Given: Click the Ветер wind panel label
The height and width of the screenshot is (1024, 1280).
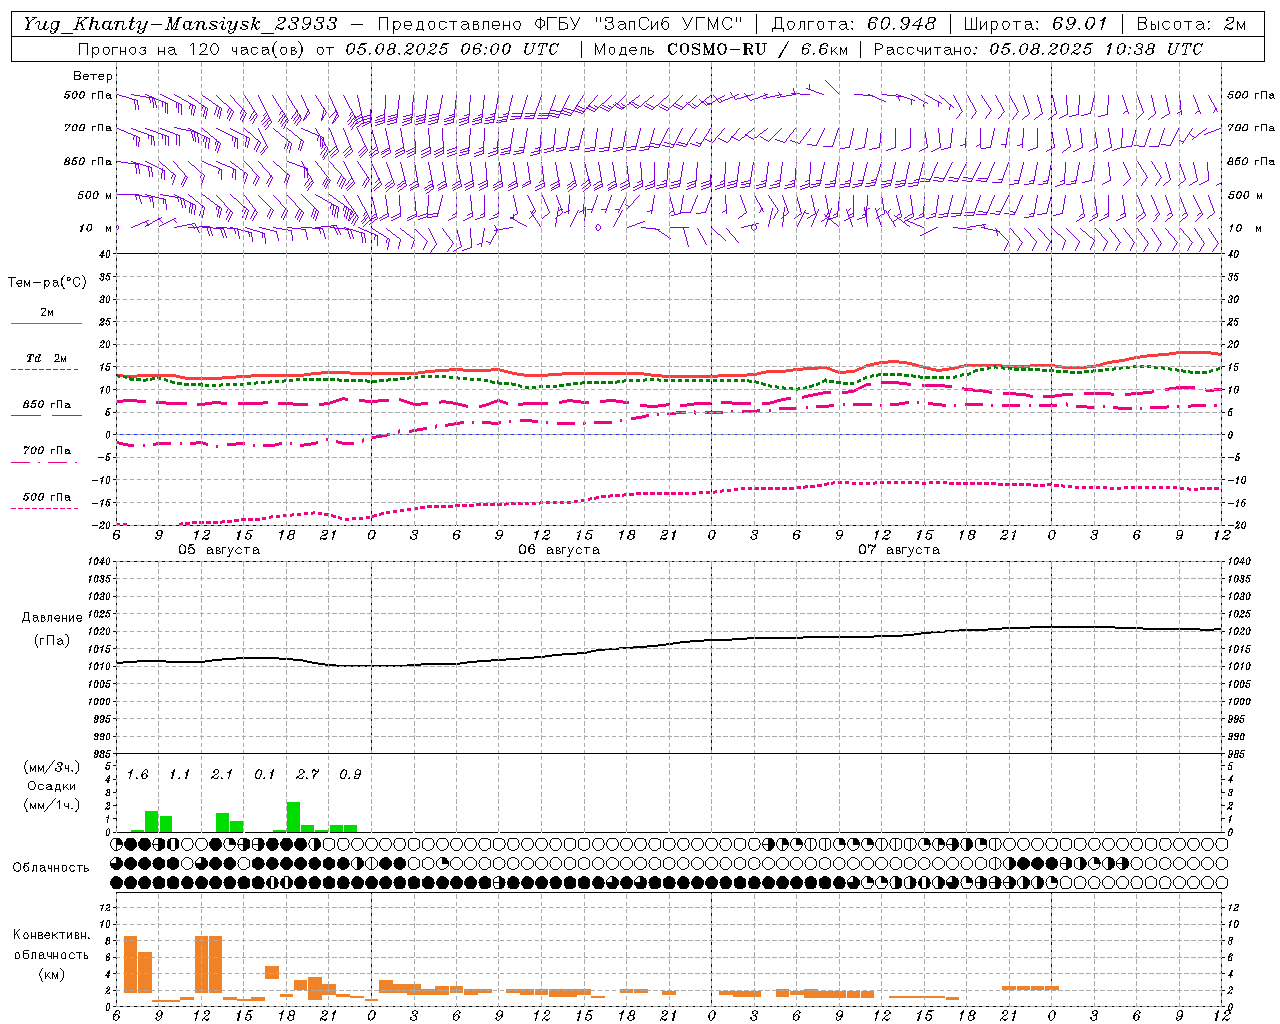Looking at the screenshot, I should pyautogui.click(x=92, y=76).
